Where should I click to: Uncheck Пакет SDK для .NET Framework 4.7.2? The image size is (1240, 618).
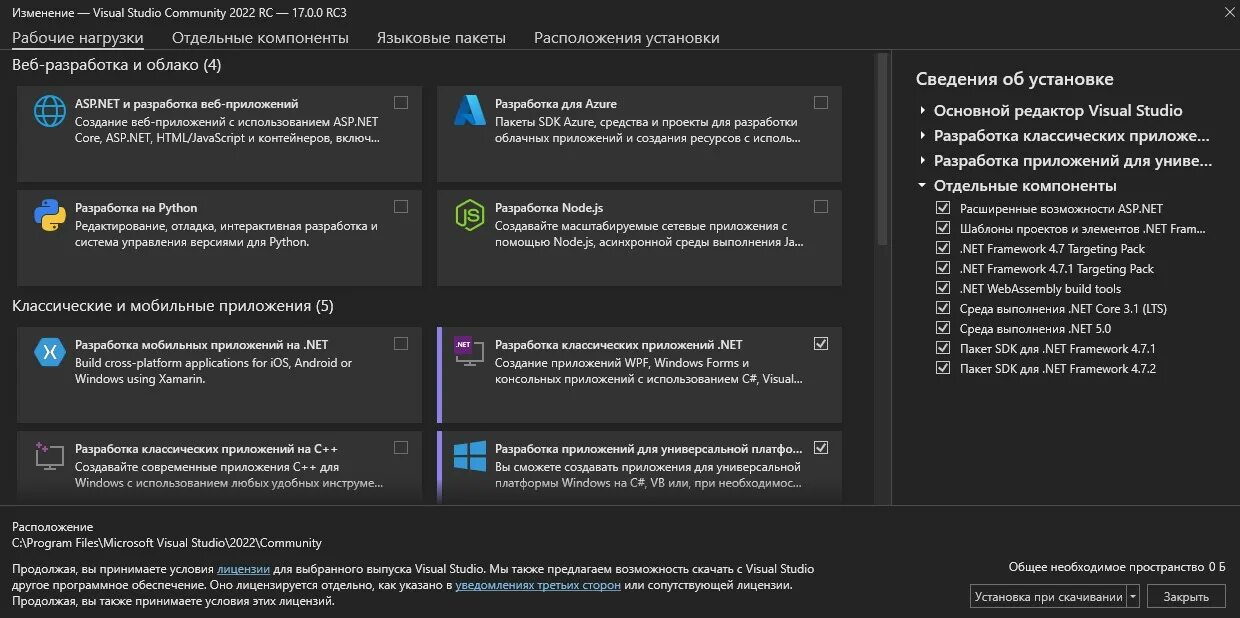[942, 368]
